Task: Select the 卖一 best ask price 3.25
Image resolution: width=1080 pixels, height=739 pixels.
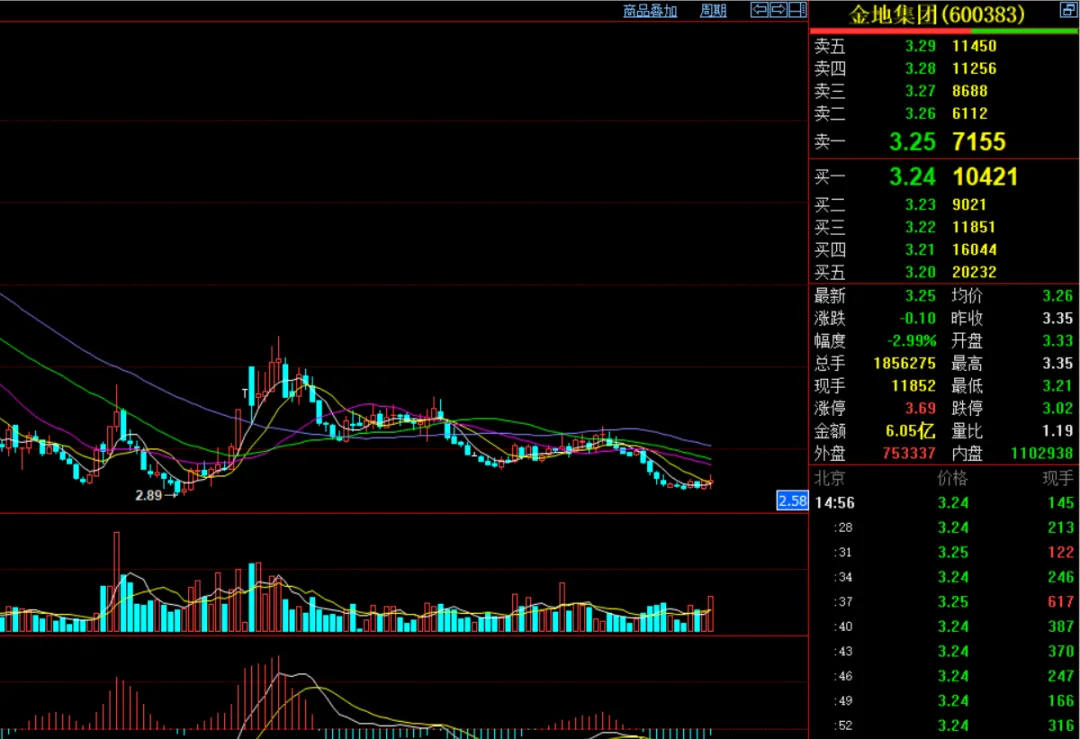Action: pyautogui.click(x=912, y=142)
